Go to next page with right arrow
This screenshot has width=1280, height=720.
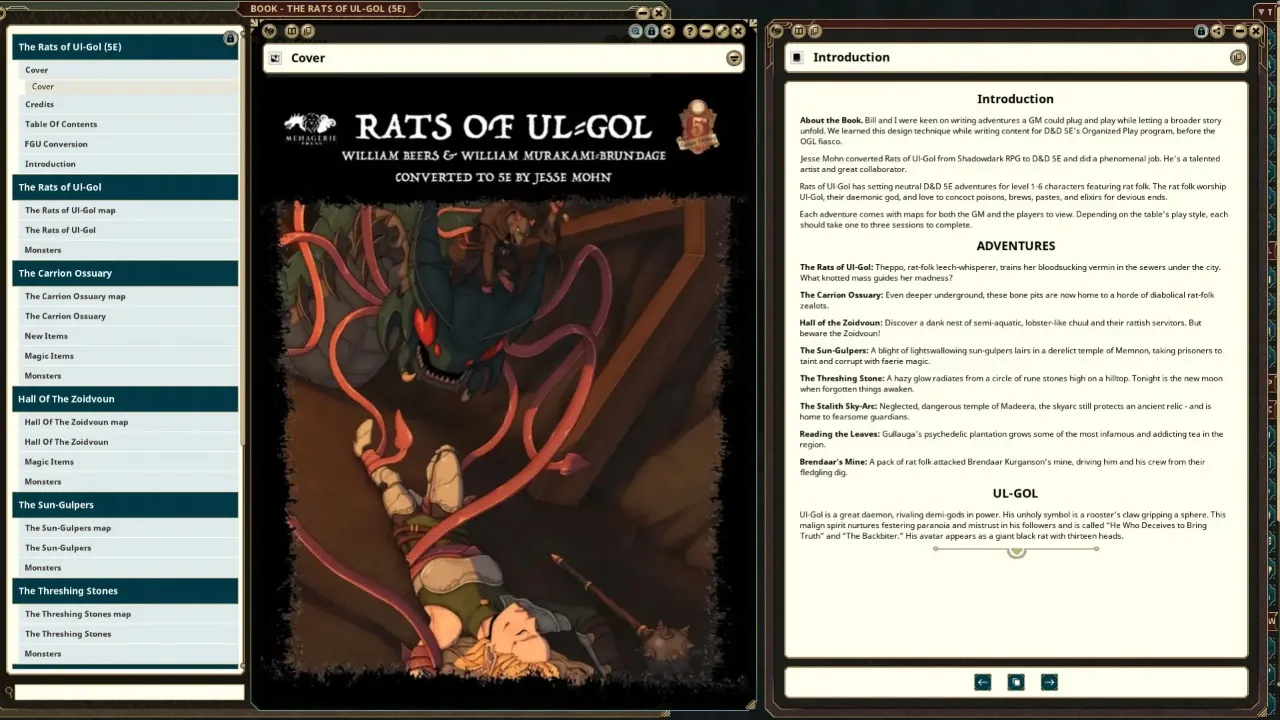click(x=1049, y=682)
